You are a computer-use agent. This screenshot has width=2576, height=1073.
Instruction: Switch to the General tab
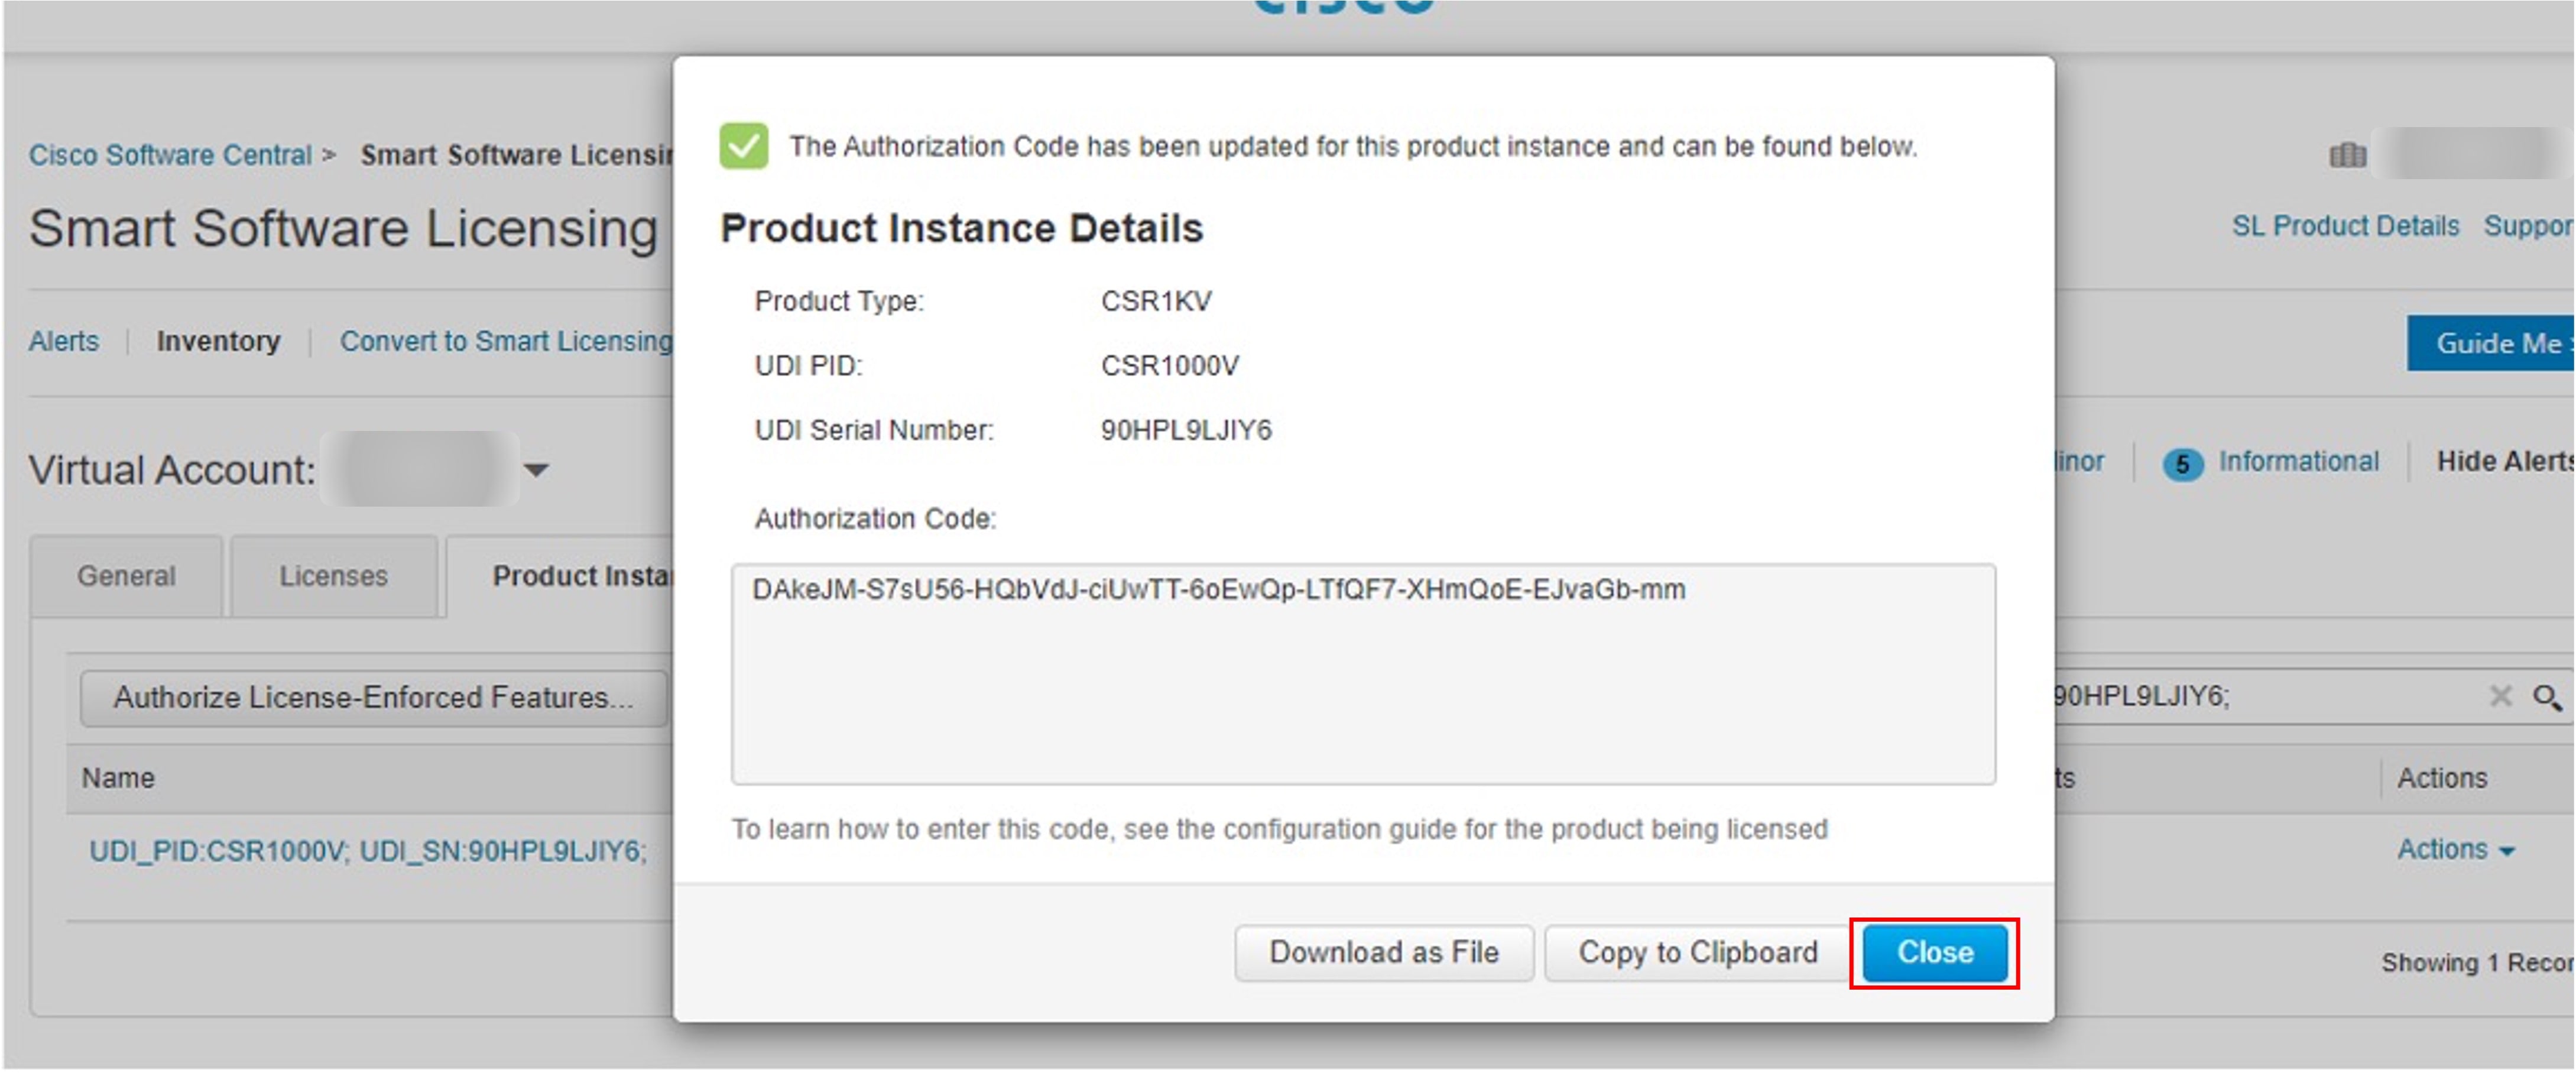point(126,576)
